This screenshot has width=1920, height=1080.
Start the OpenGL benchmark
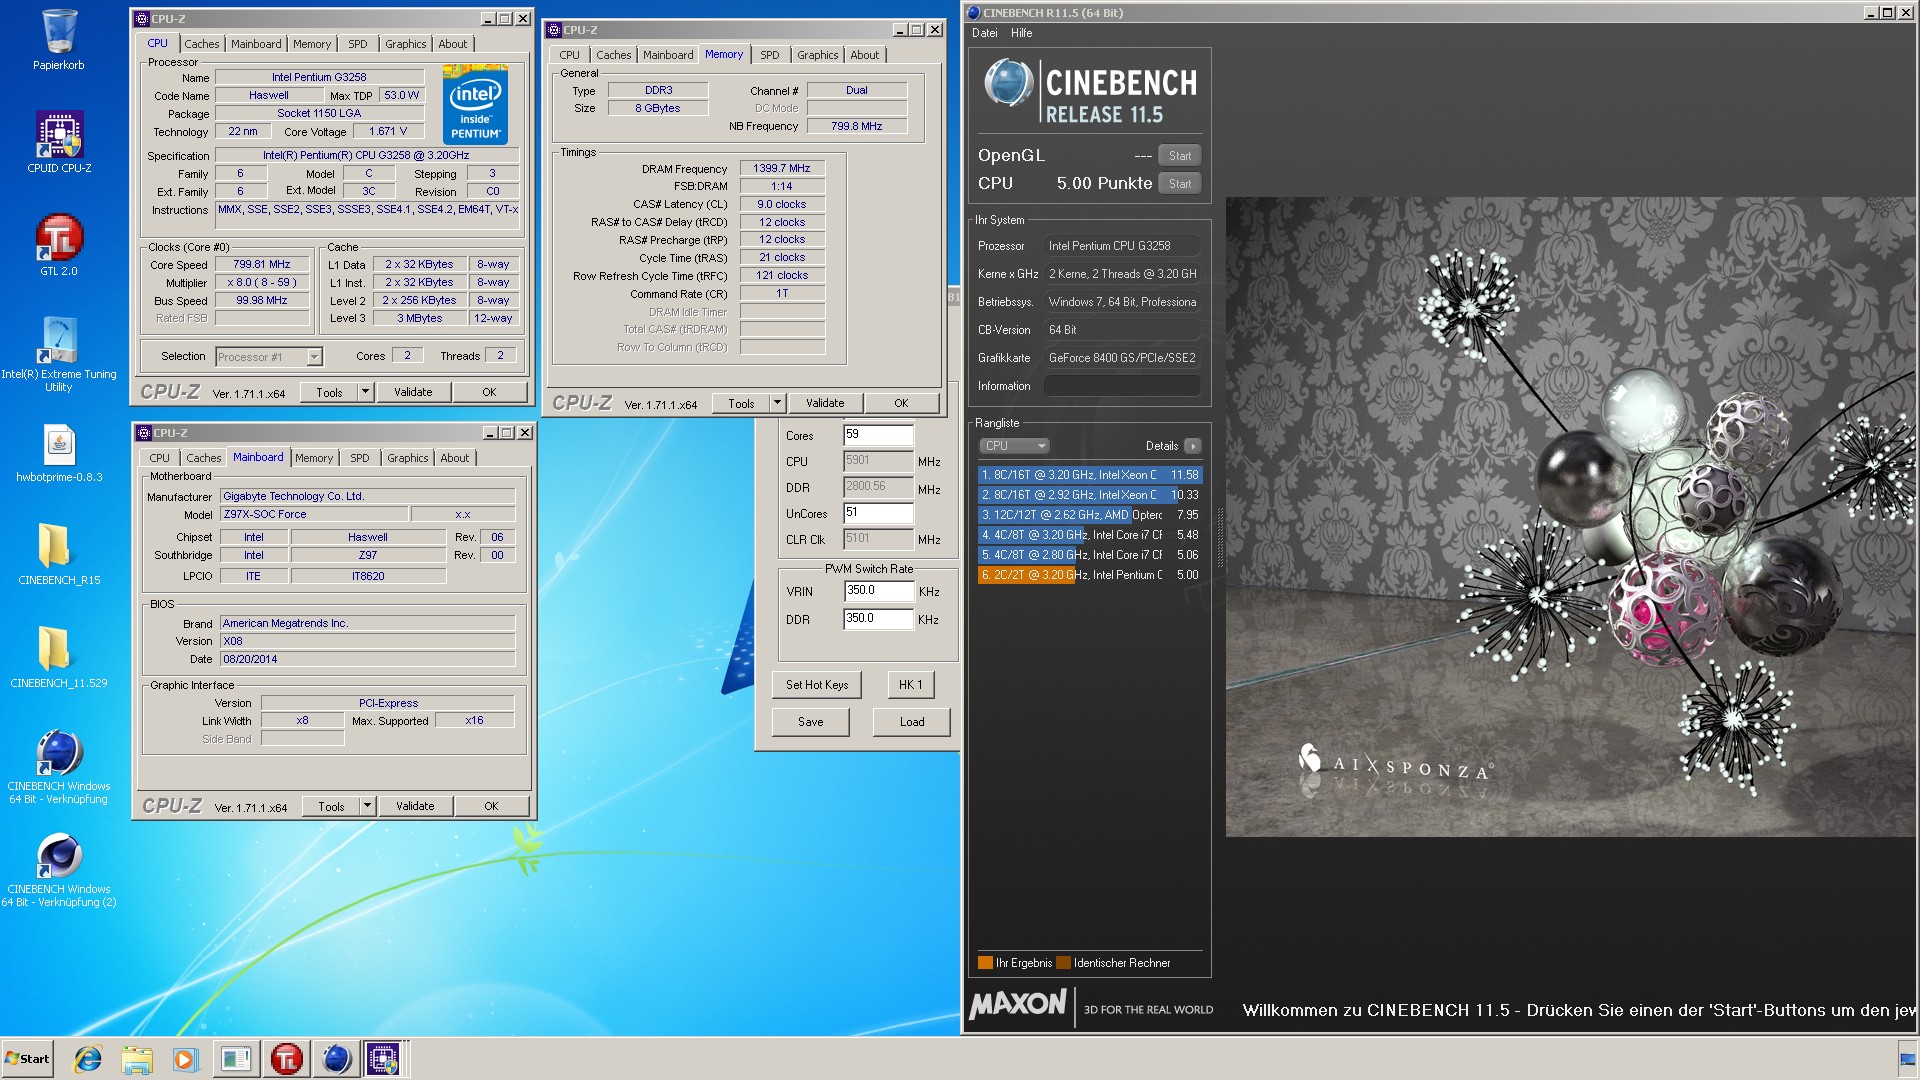pos(1180,156)
